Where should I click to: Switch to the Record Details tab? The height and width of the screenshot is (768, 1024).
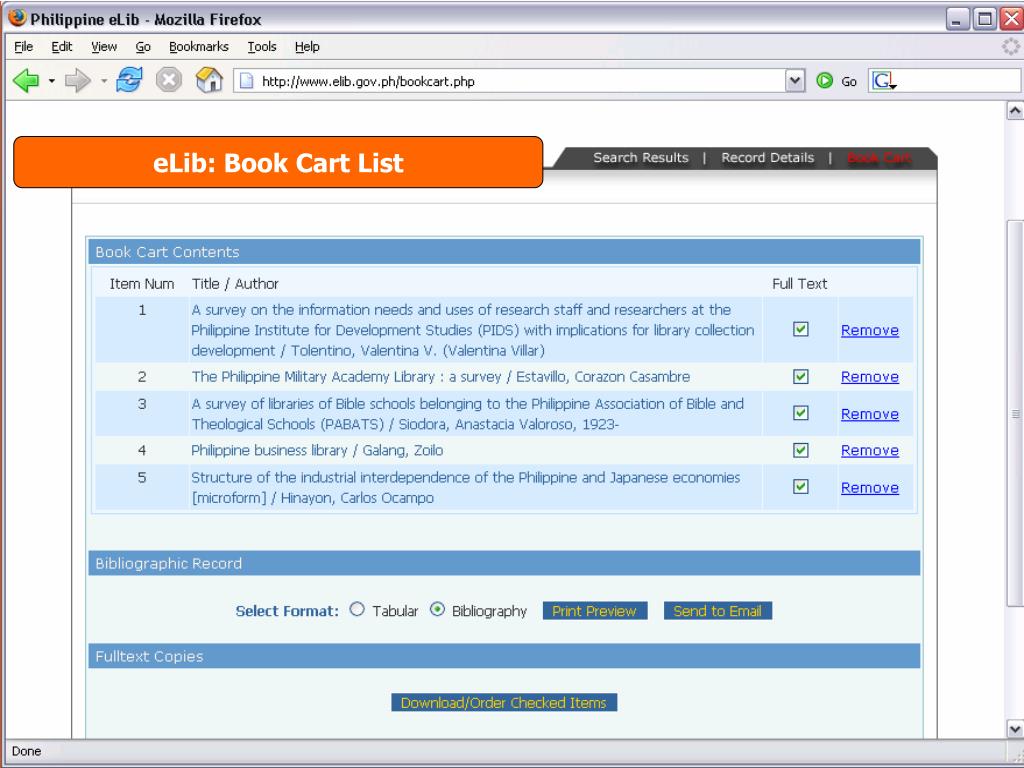[767, 157]
